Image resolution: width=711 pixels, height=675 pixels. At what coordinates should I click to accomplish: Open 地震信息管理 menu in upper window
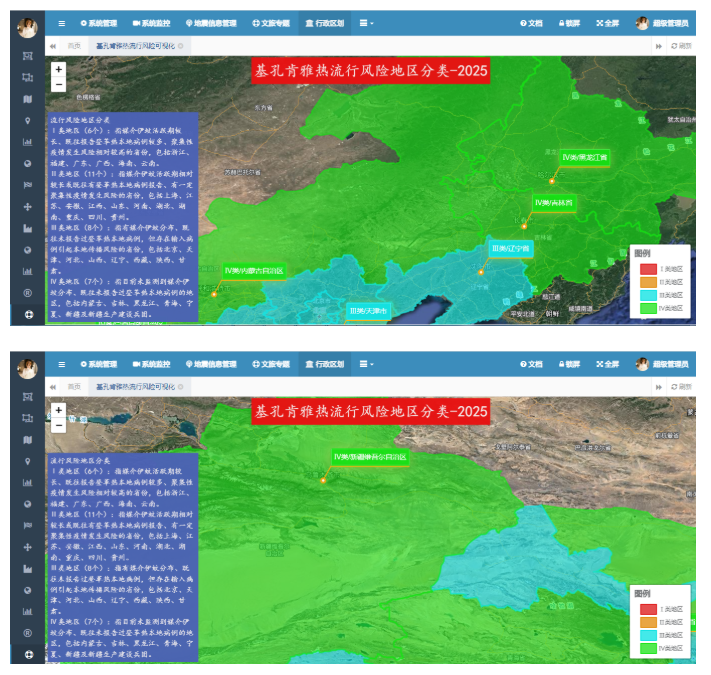tap(211, 23)
